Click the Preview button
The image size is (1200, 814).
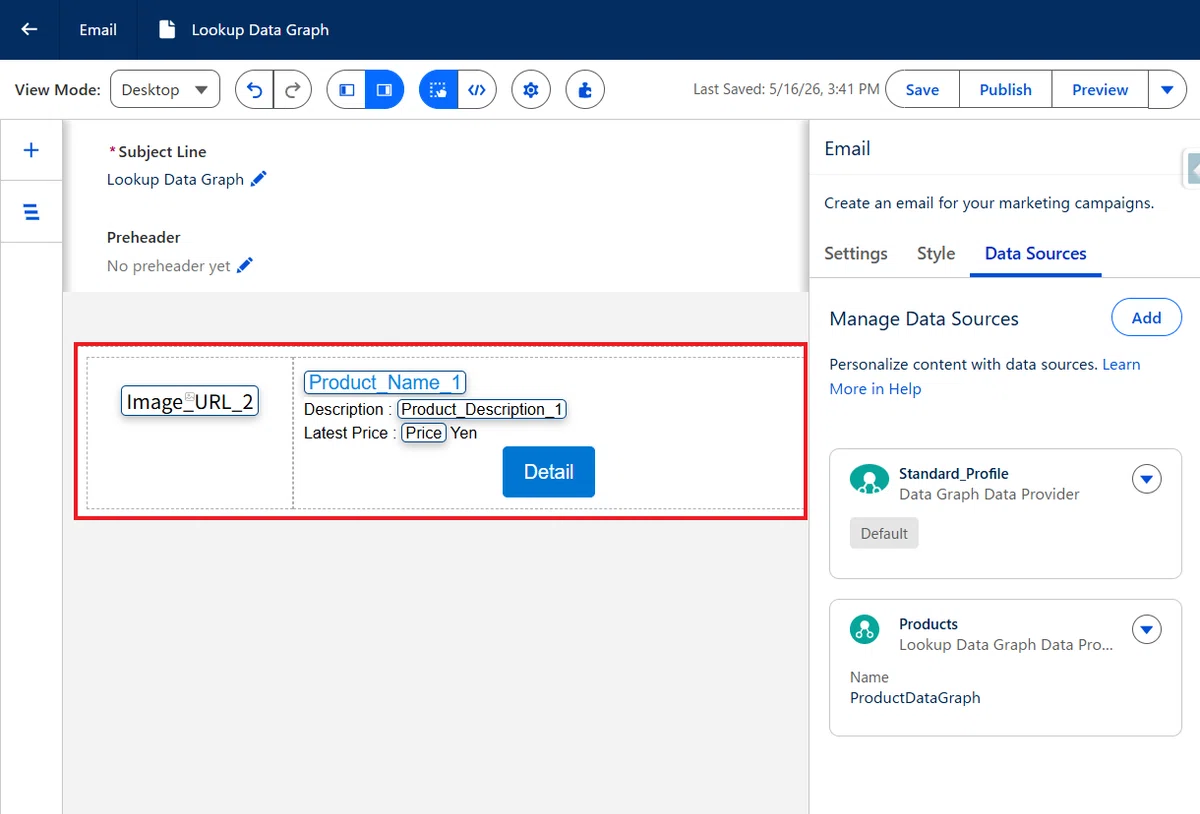(1100, 89)
